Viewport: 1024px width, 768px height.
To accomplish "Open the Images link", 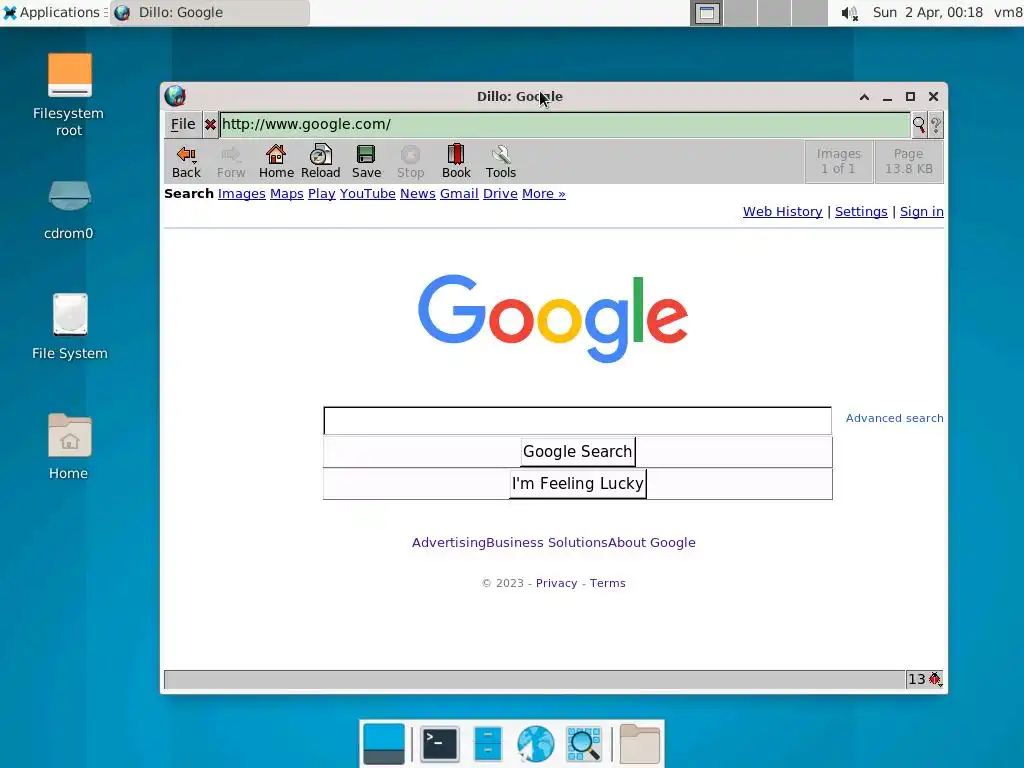I will (x=242, y=193).
